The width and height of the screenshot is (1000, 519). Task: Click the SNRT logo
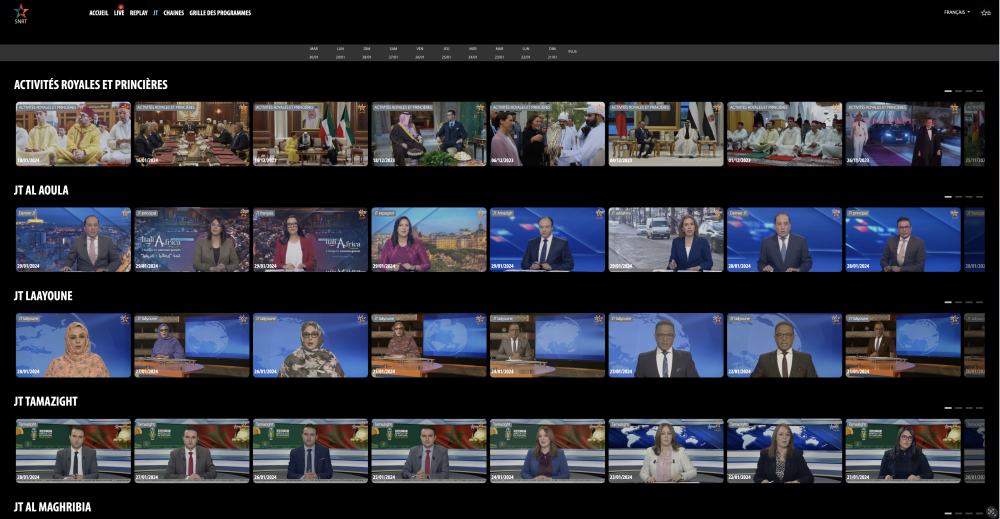(21, 13)
